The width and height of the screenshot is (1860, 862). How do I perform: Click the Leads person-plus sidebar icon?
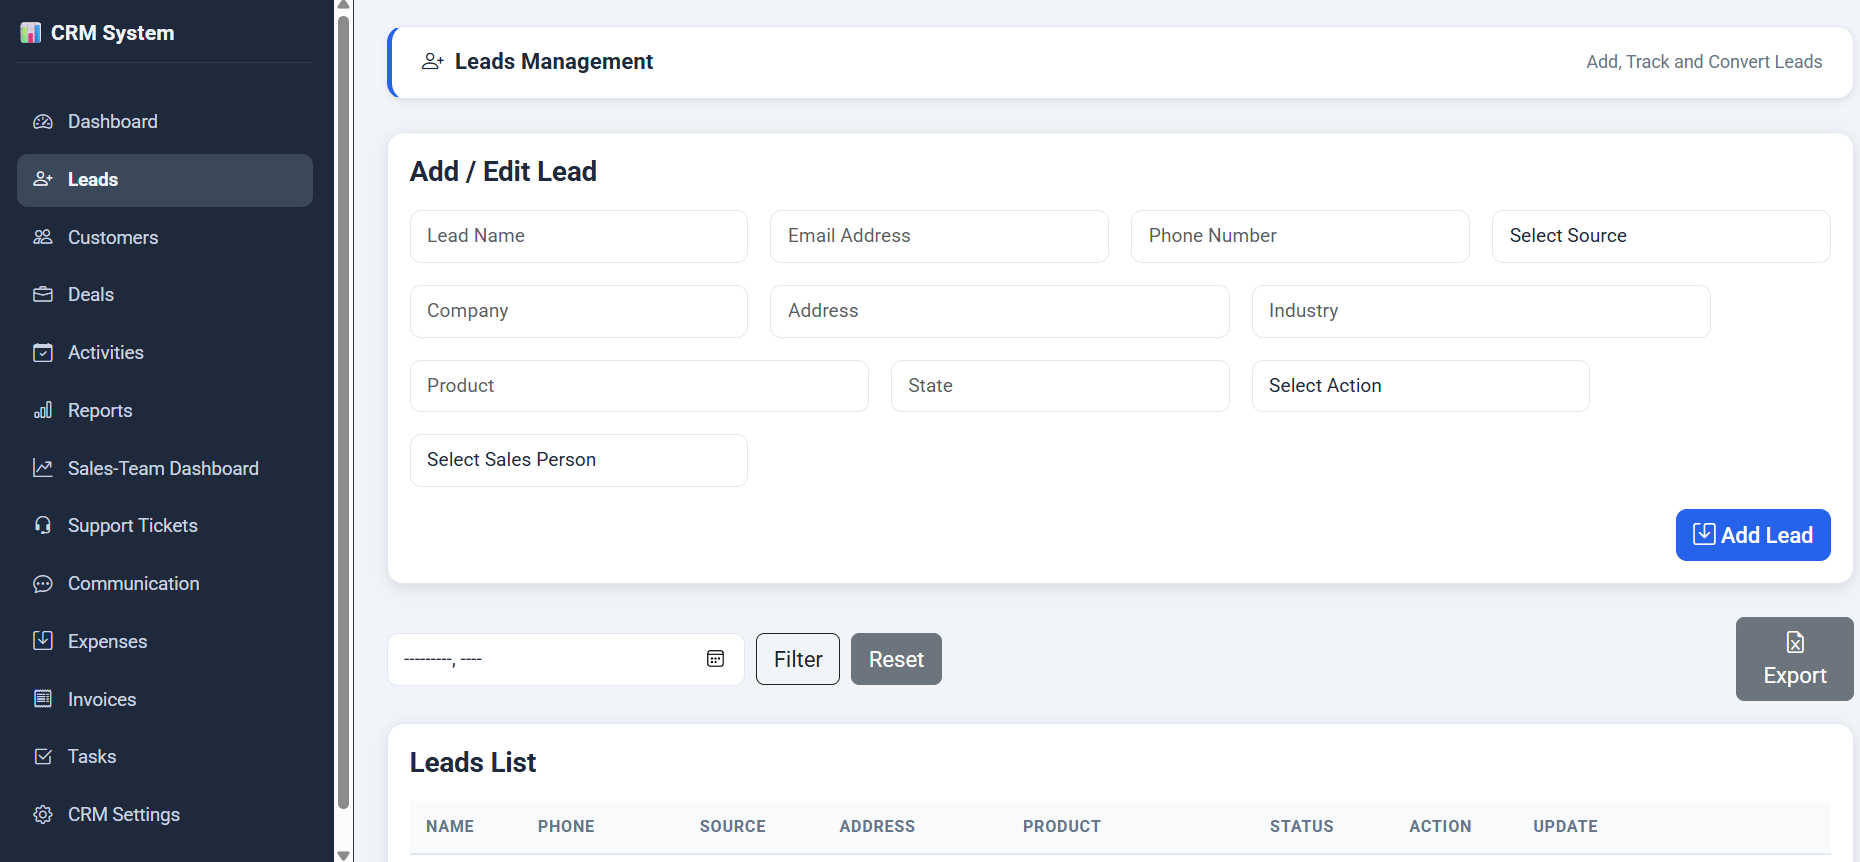click(x=43, y=179)
